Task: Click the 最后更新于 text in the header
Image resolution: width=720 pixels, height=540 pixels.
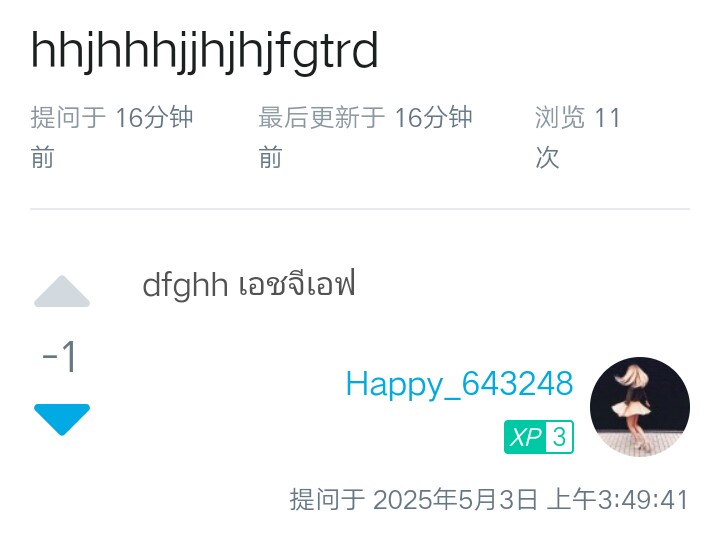Action: point(321,117)
